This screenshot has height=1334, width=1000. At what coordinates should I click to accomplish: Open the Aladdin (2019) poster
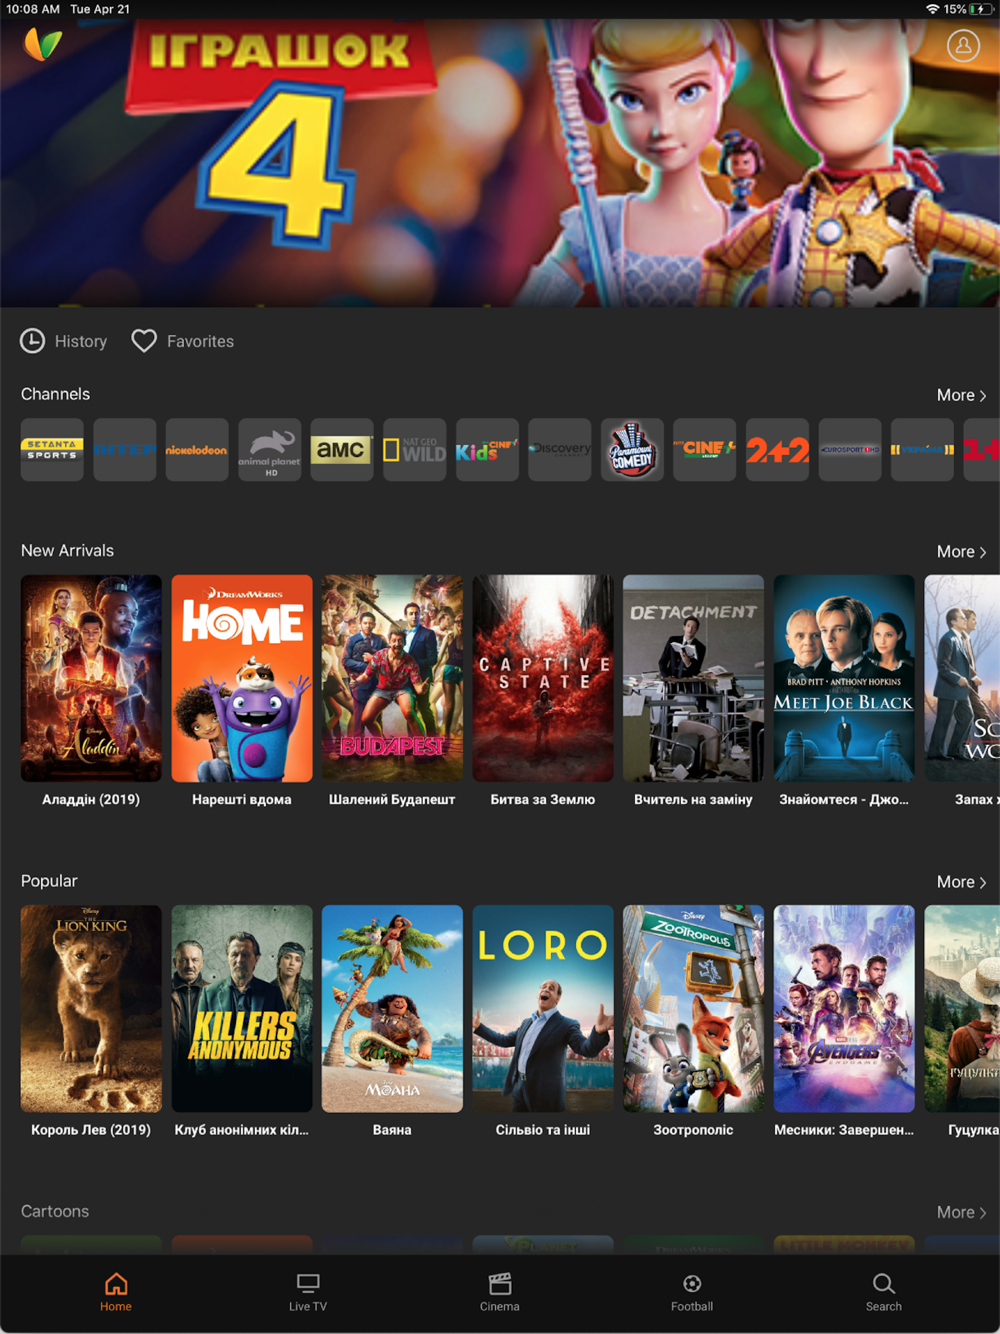tap(91, 678)
